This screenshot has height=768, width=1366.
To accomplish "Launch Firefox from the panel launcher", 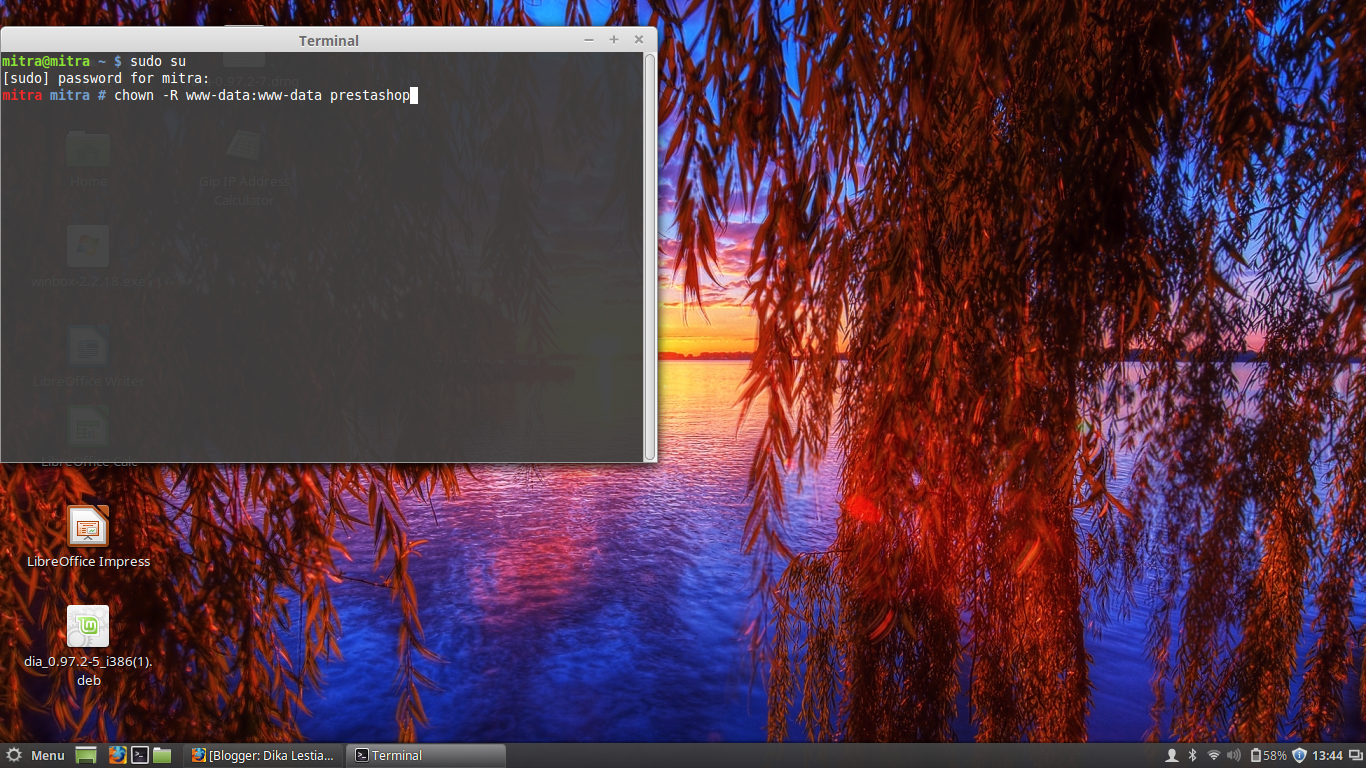I will [x=117, y=755].
